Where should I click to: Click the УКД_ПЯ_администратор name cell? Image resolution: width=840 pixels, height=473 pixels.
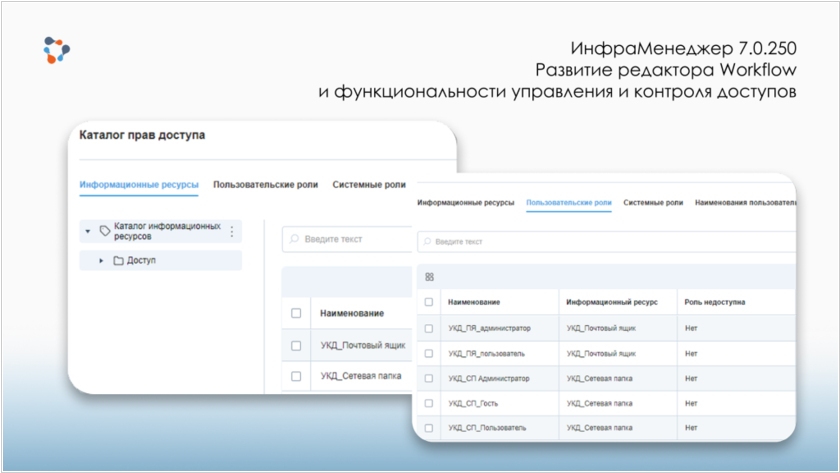pyautogui.click(x=489, y=328)
